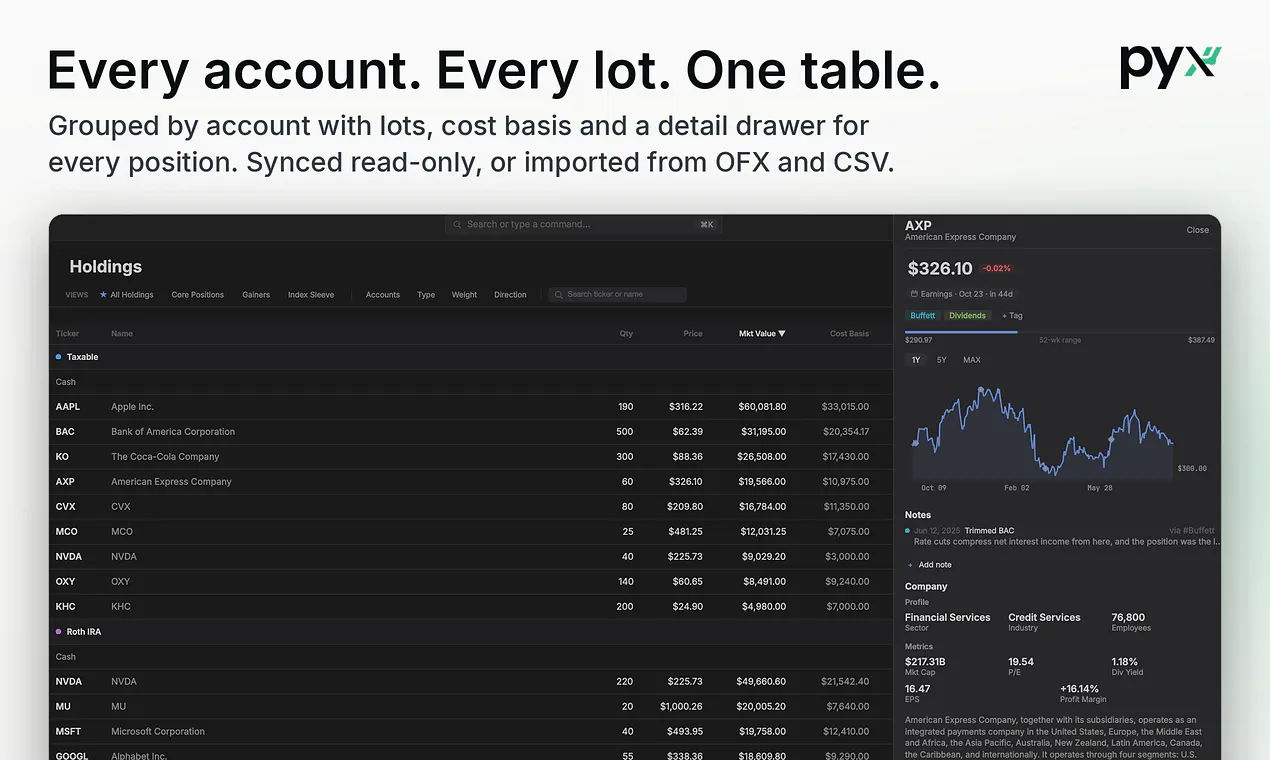The image size is (1270, 760).
Task: Click Add note in Notes section
Action: 929,565
